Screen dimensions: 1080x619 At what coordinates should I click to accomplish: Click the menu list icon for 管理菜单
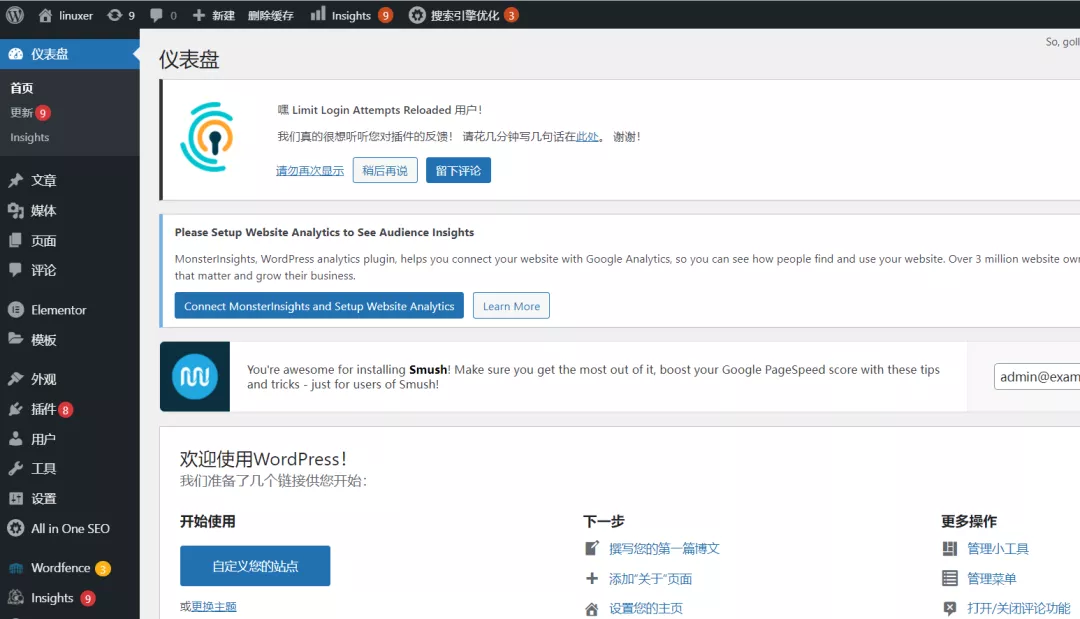pos(950,578)
